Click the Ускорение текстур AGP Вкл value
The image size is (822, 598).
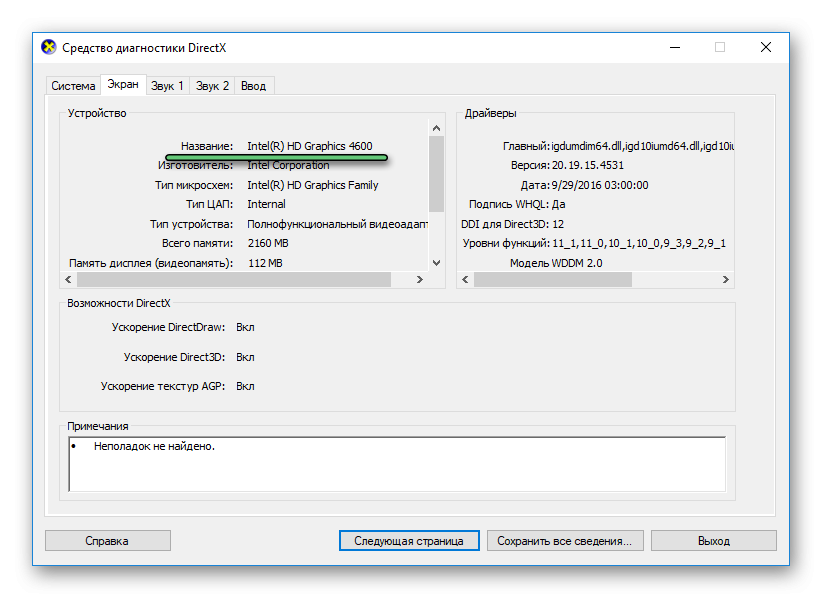[245, 386]
